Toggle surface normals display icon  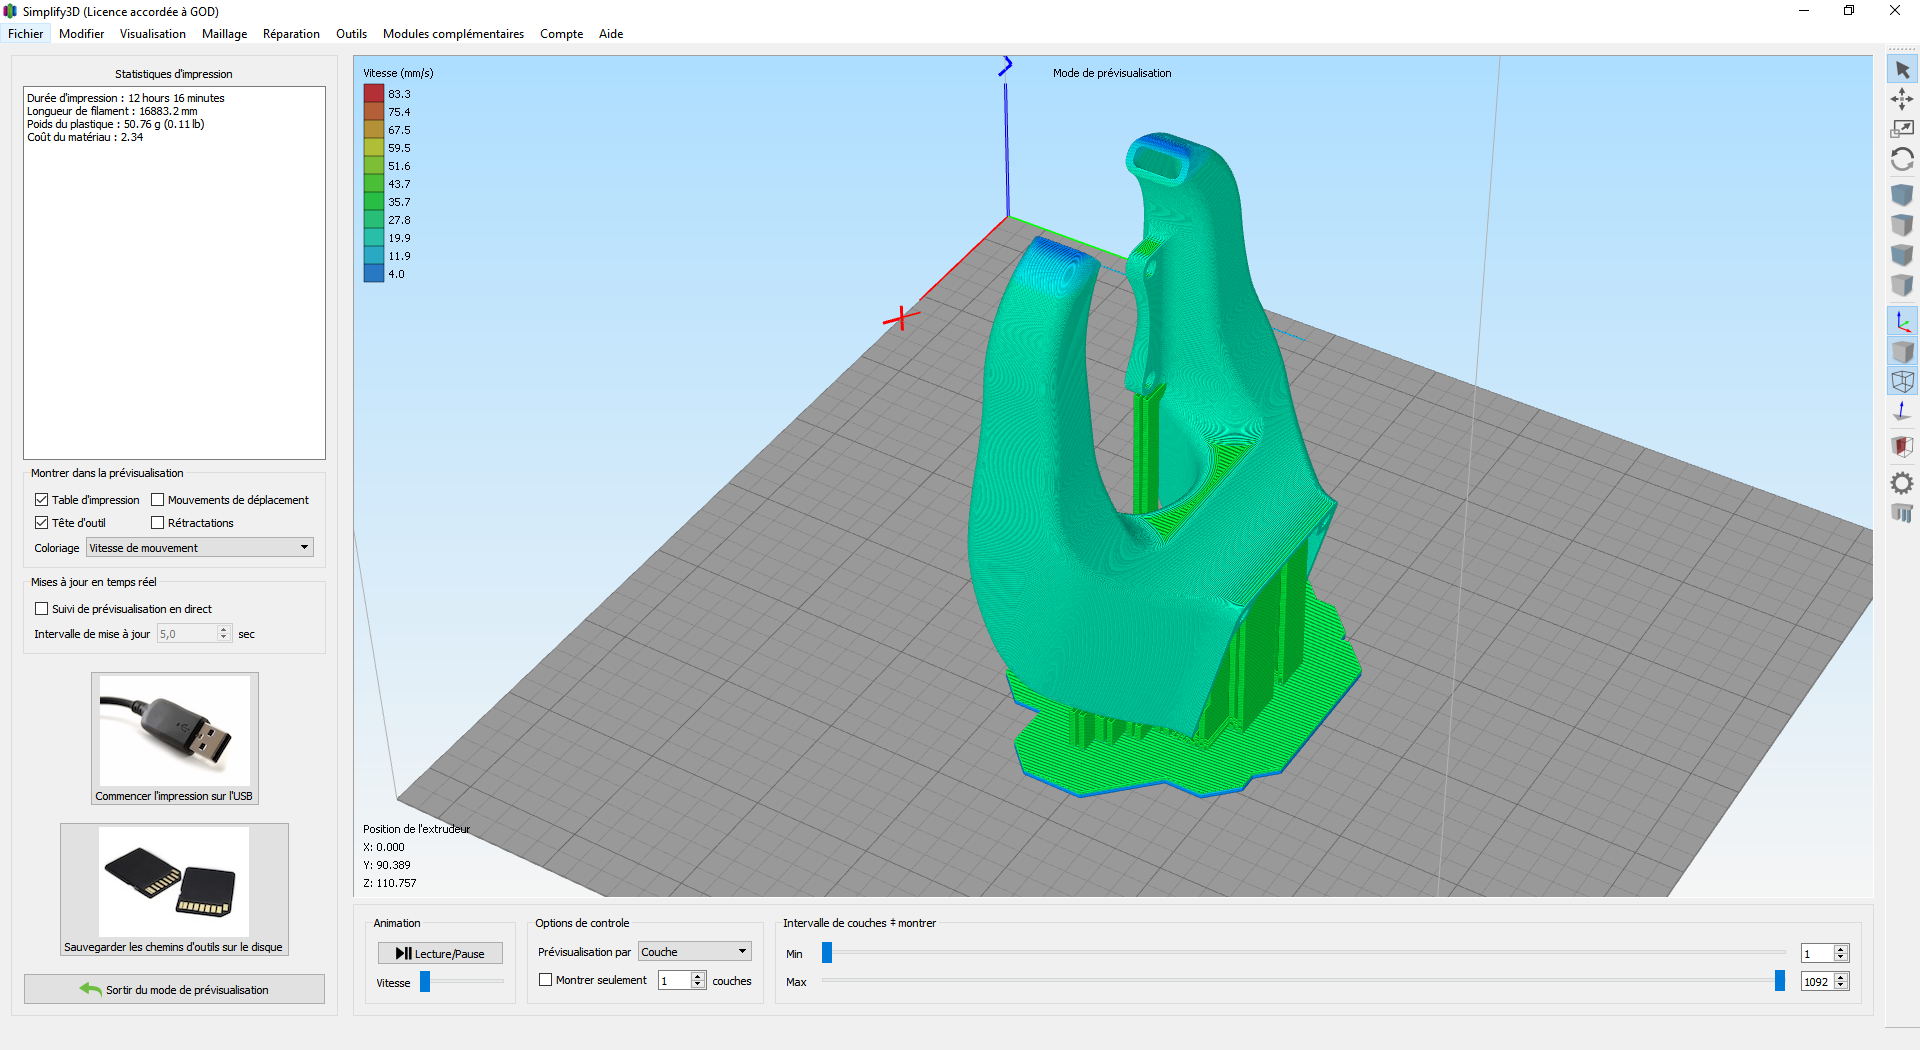(x=1902, y=411)
